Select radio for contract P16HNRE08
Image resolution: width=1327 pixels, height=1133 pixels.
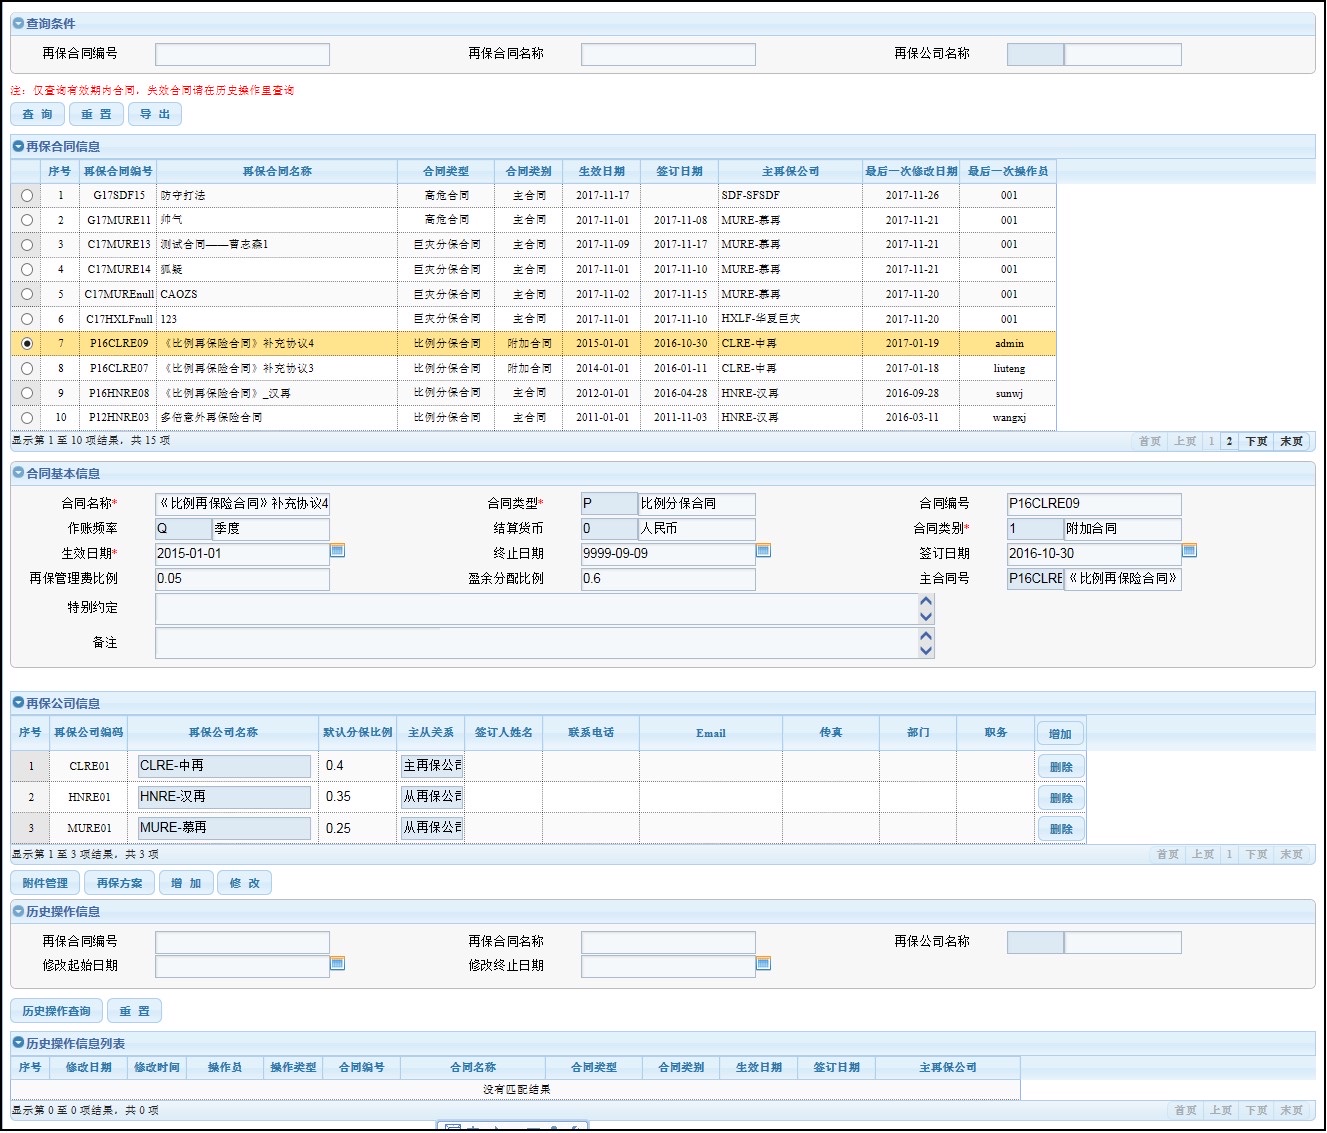27,394
